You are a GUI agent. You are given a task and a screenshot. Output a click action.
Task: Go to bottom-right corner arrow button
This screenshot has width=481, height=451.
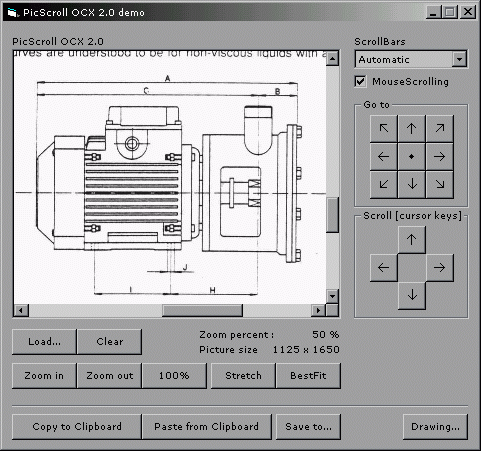click(440, 184)
